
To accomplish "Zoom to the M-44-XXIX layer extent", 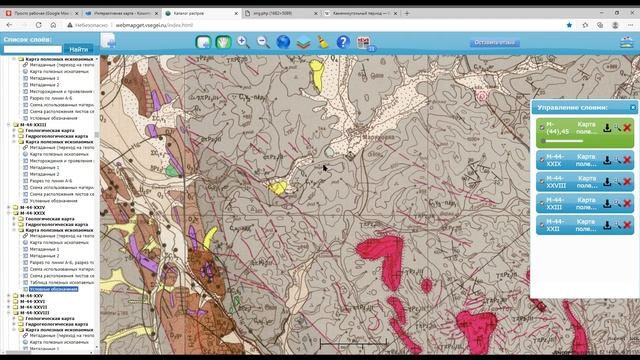I will (x=617, y=160).
